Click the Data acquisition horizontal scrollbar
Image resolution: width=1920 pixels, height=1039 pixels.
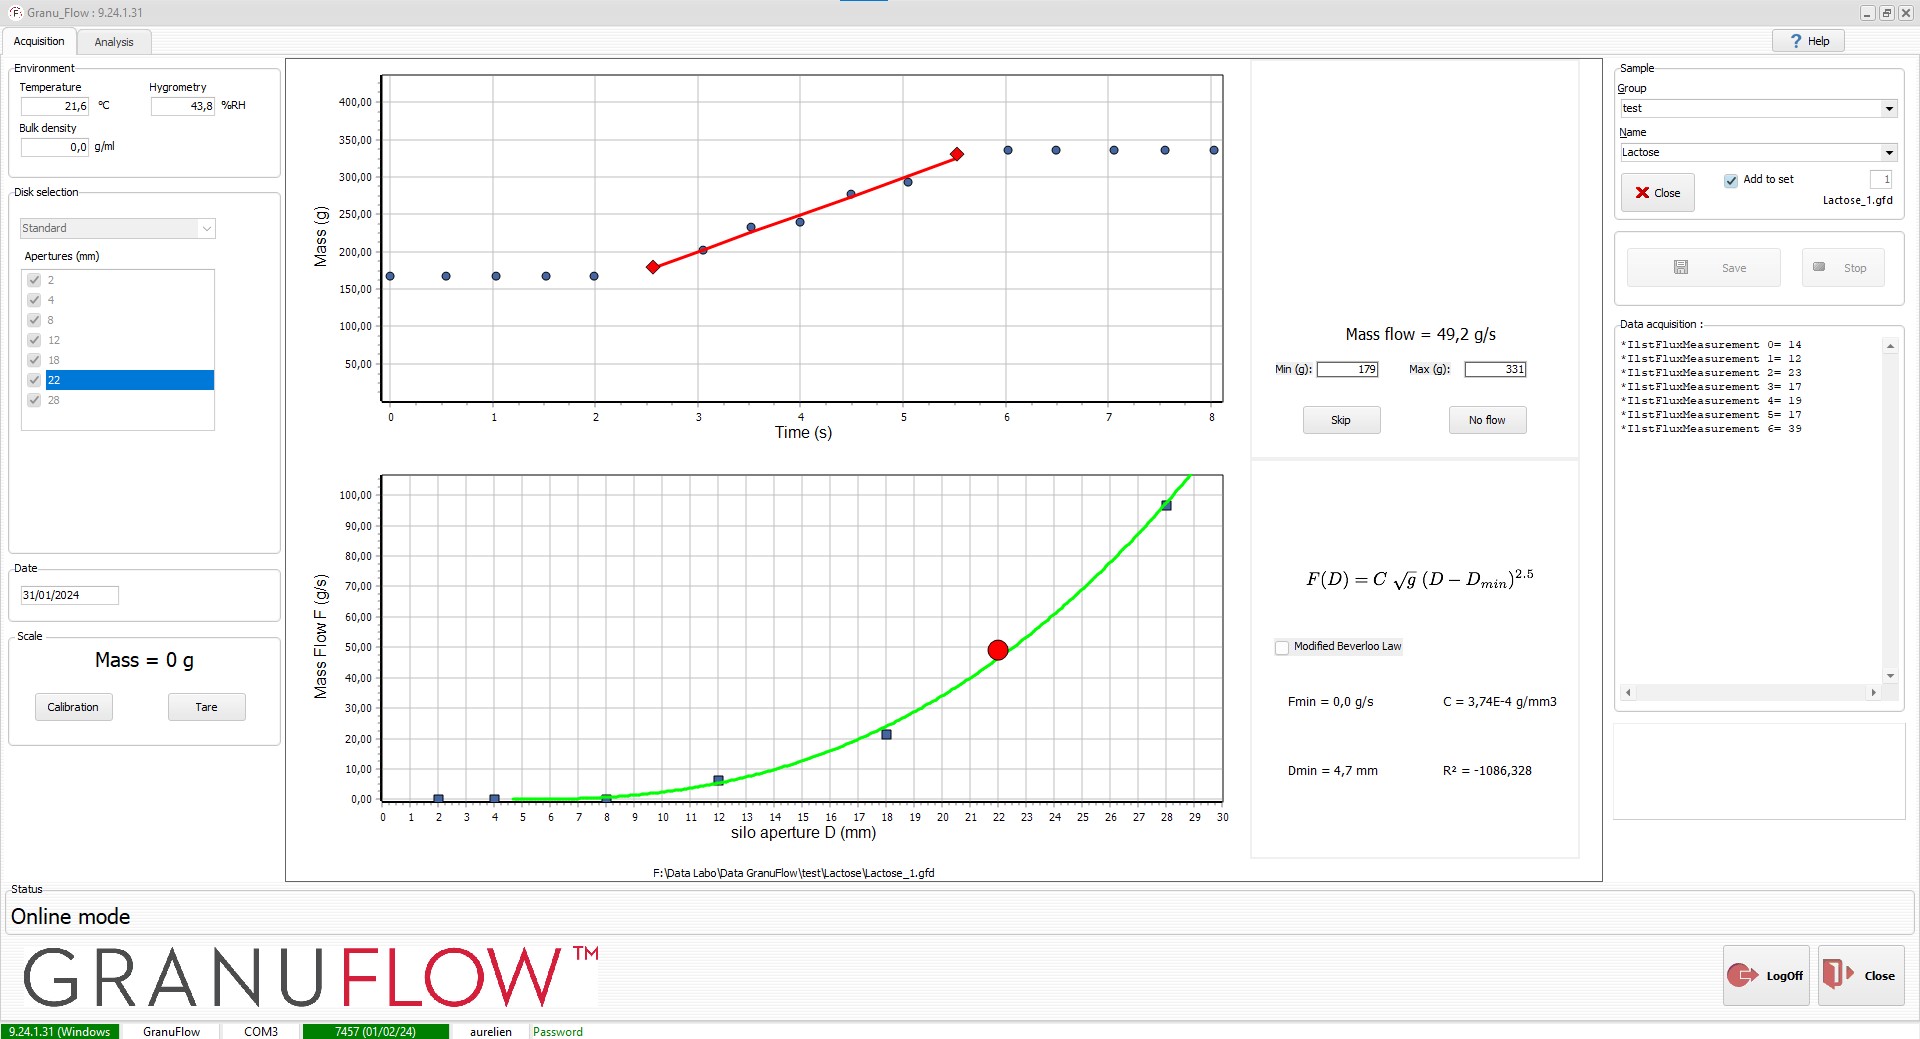1750,692
